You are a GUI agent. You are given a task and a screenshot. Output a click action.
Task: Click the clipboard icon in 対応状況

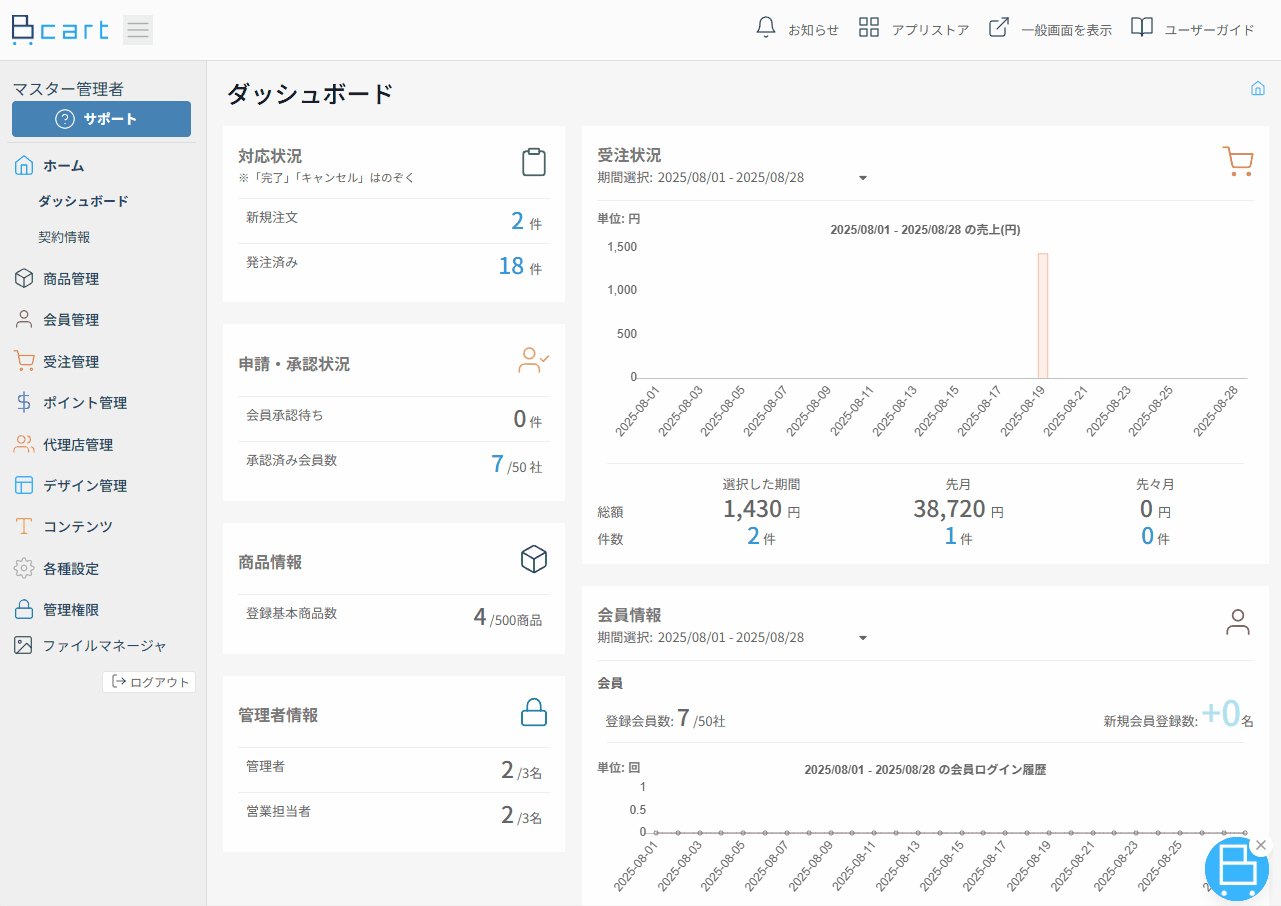[x=534, y=162]
